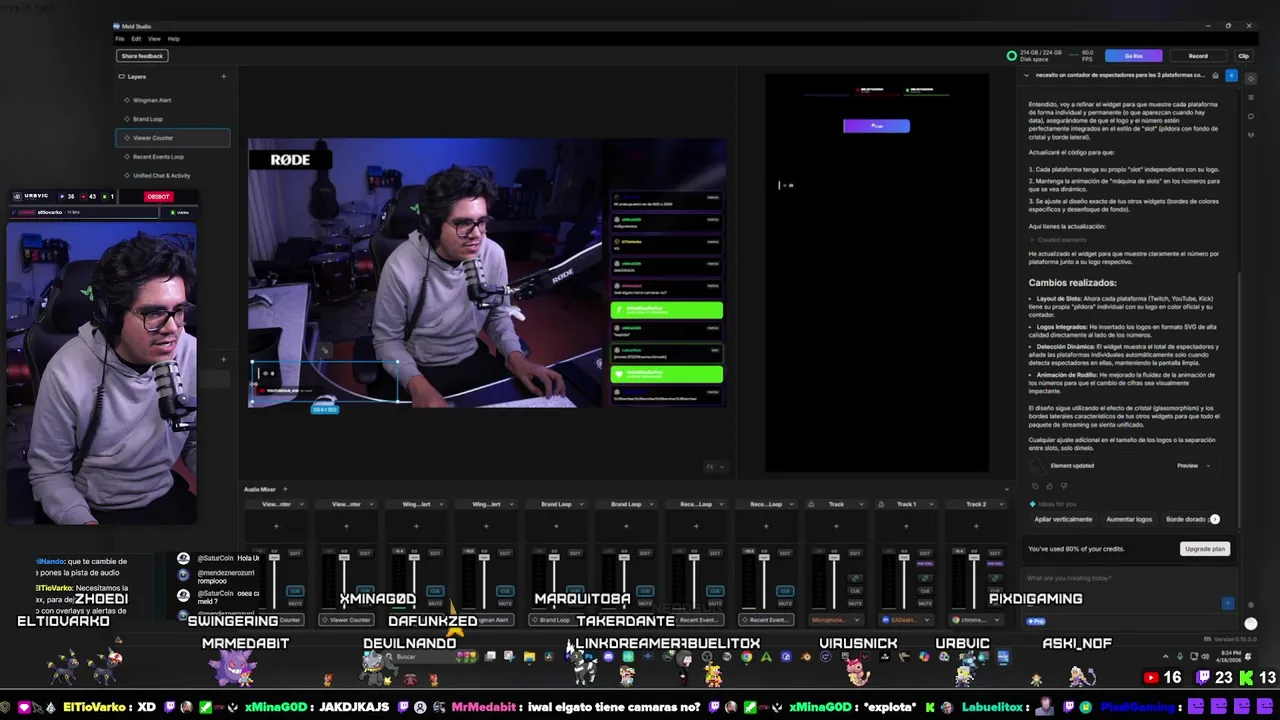Click the warning triangle icon on Track header
The width and height of the screenshot is (1280, 720).
coord(811,504)
